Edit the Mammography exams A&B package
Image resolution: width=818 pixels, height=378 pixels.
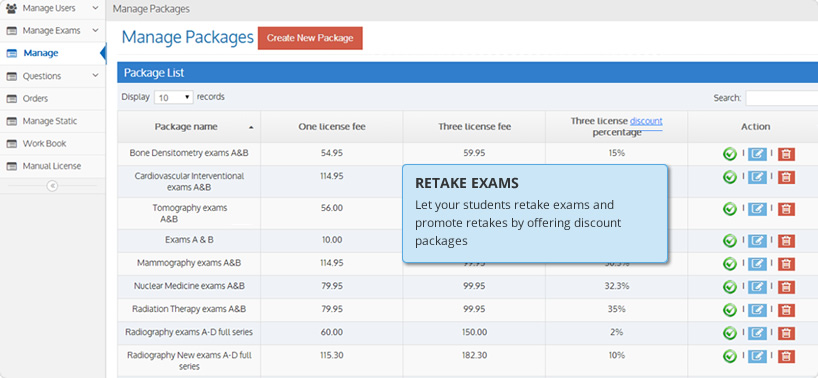[757, 264]
